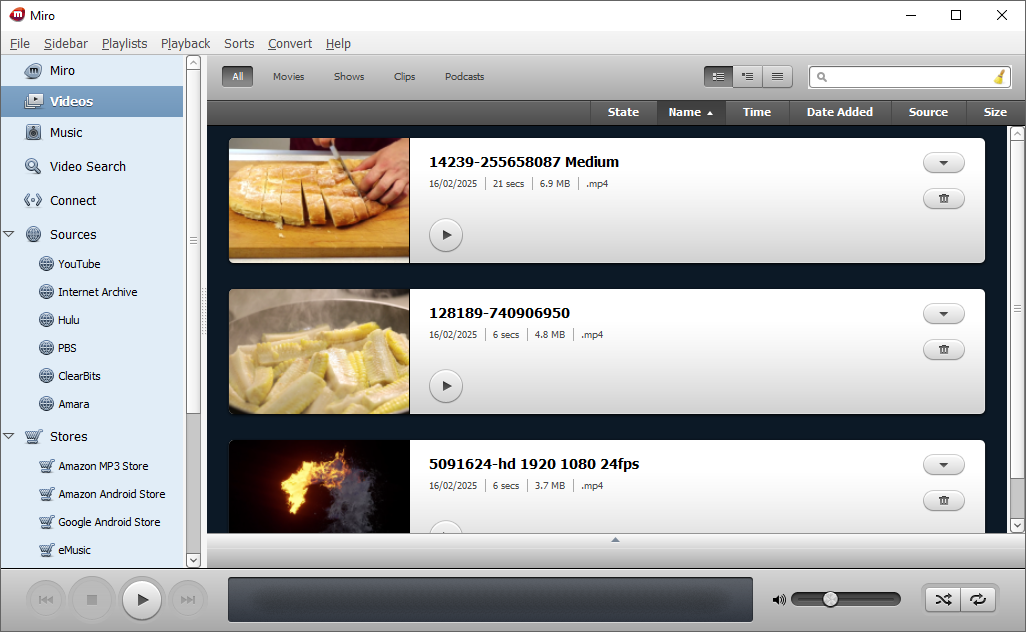Open the Connect panel
The width and height of the screenshot is (1026, 632).
point(71,200)
